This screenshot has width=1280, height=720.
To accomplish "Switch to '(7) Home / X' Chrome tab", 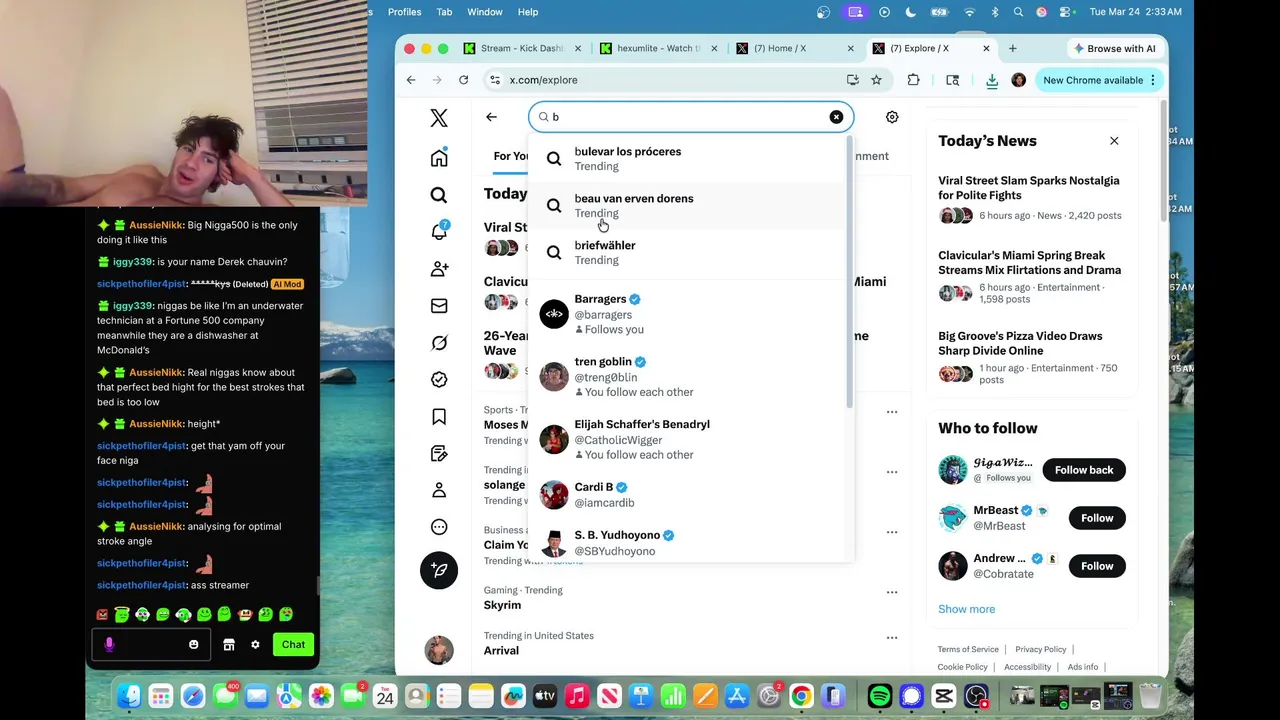I will 795,48.
